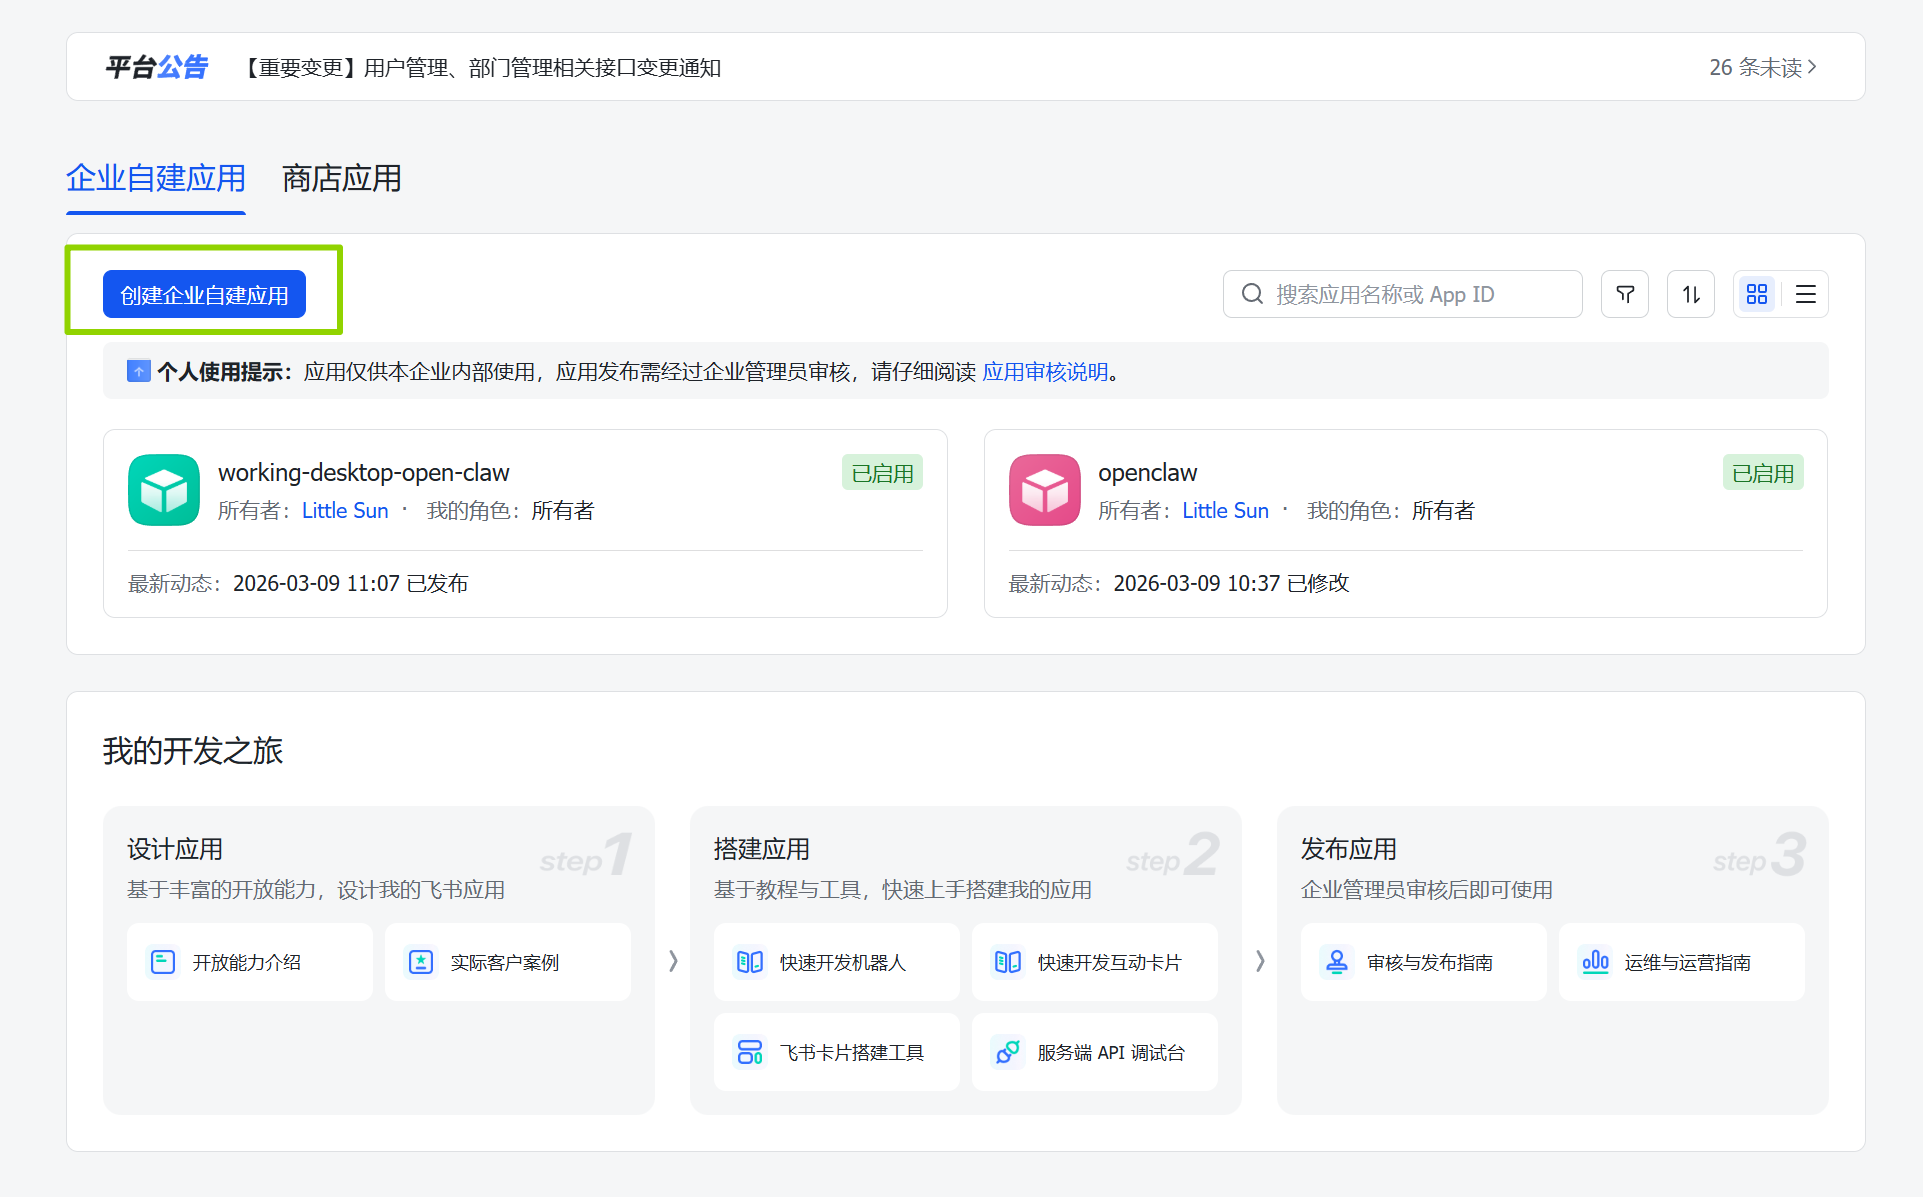The width and height of the screenshot is (1923, 1197).
Task: Open 应用审核说明 link
Action: [1045, 372]
